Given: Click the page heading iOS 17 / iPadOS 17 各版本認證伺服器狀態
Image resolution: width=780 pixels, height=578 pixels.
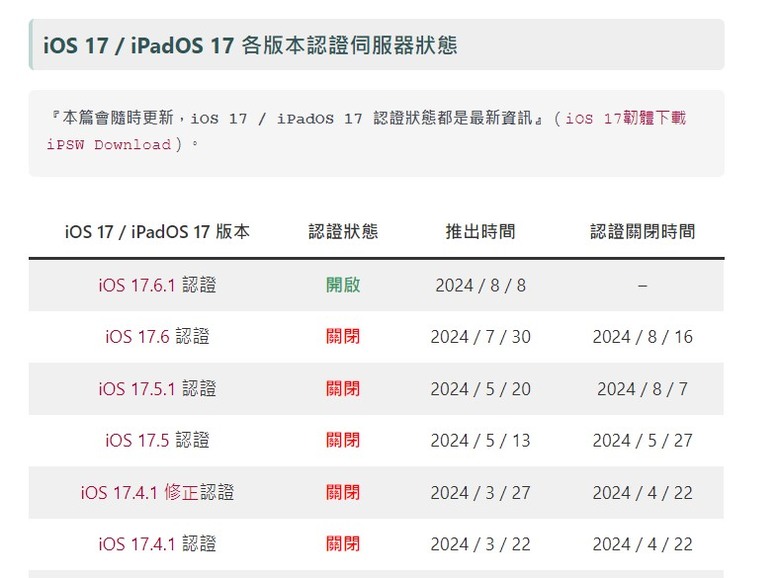Looking at the screenshot, I should 250,45.
